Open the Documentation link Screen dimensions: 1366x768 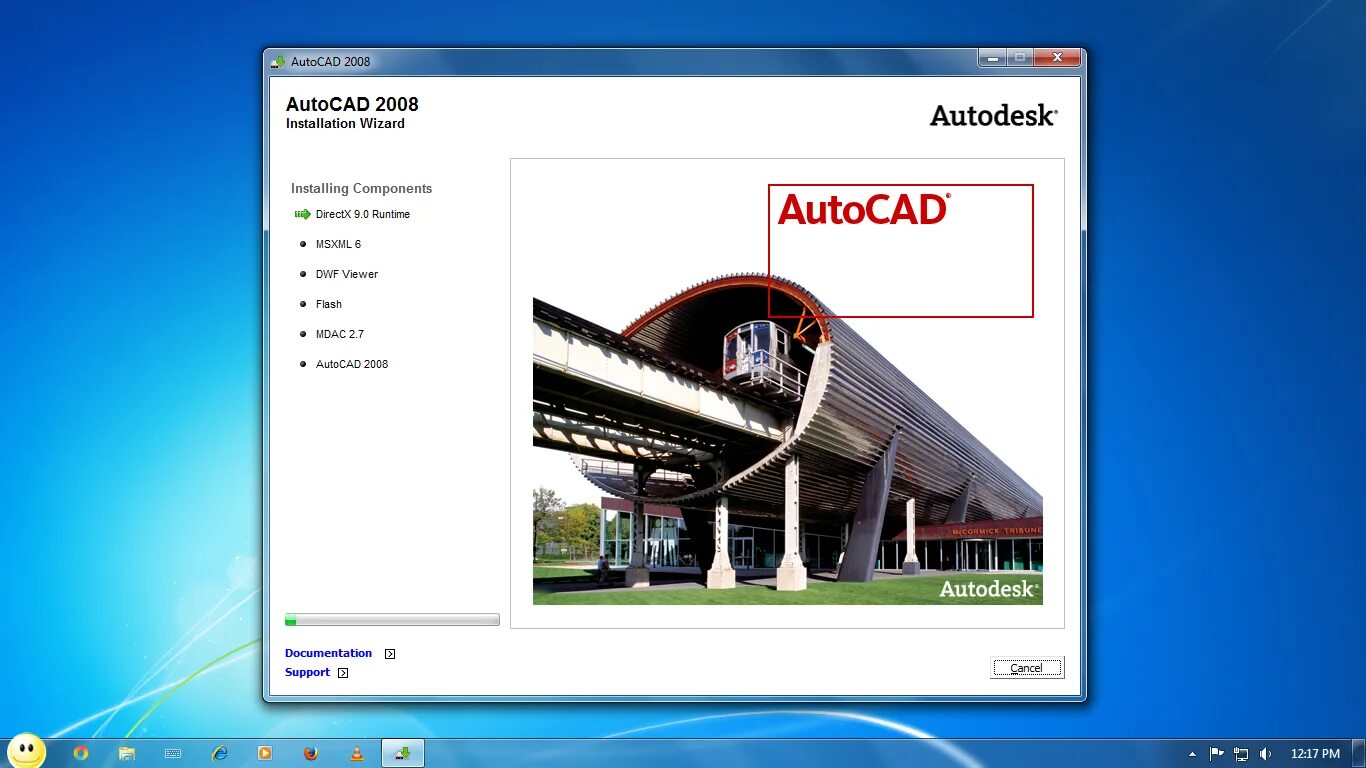(x=328, y=653)
